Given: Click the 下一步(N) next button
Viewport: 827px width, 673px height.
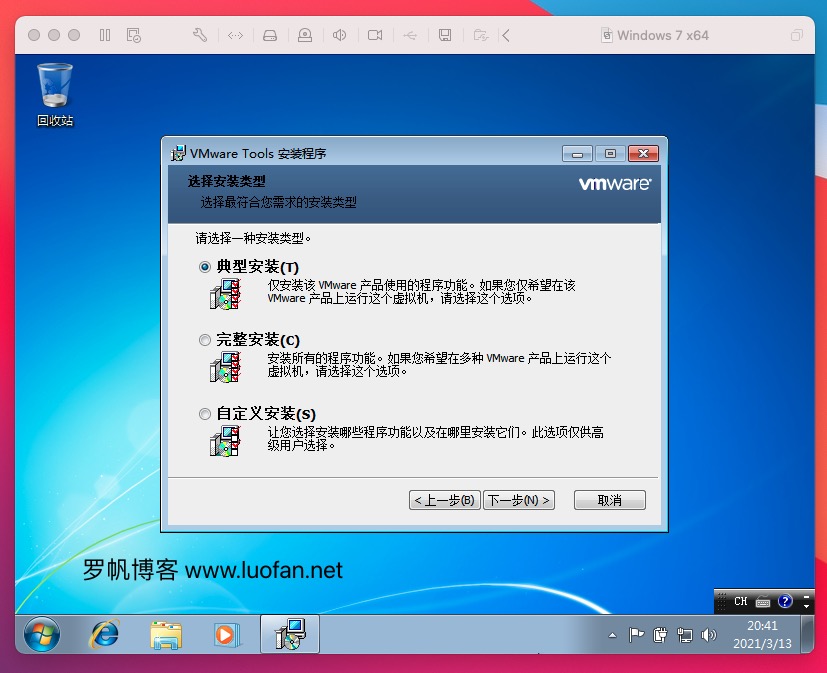Looking at the screenshot, I should (519, 500).
